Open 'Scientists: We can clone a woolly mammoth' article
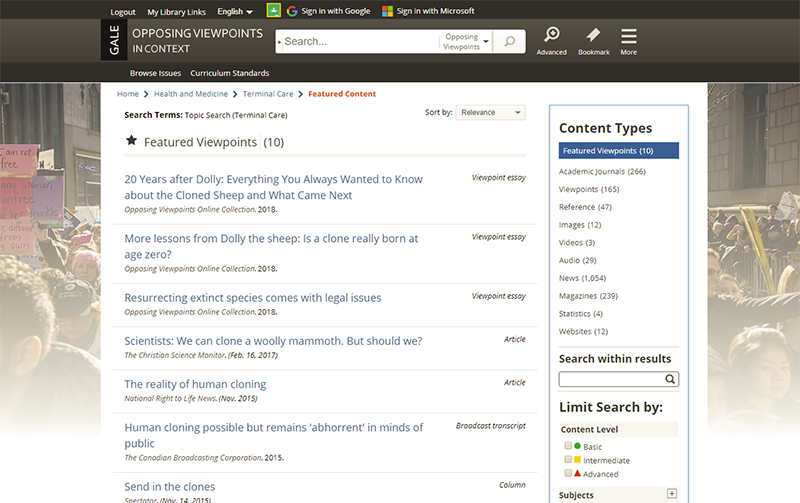This screenshot has width=800, height=503. 273,341
